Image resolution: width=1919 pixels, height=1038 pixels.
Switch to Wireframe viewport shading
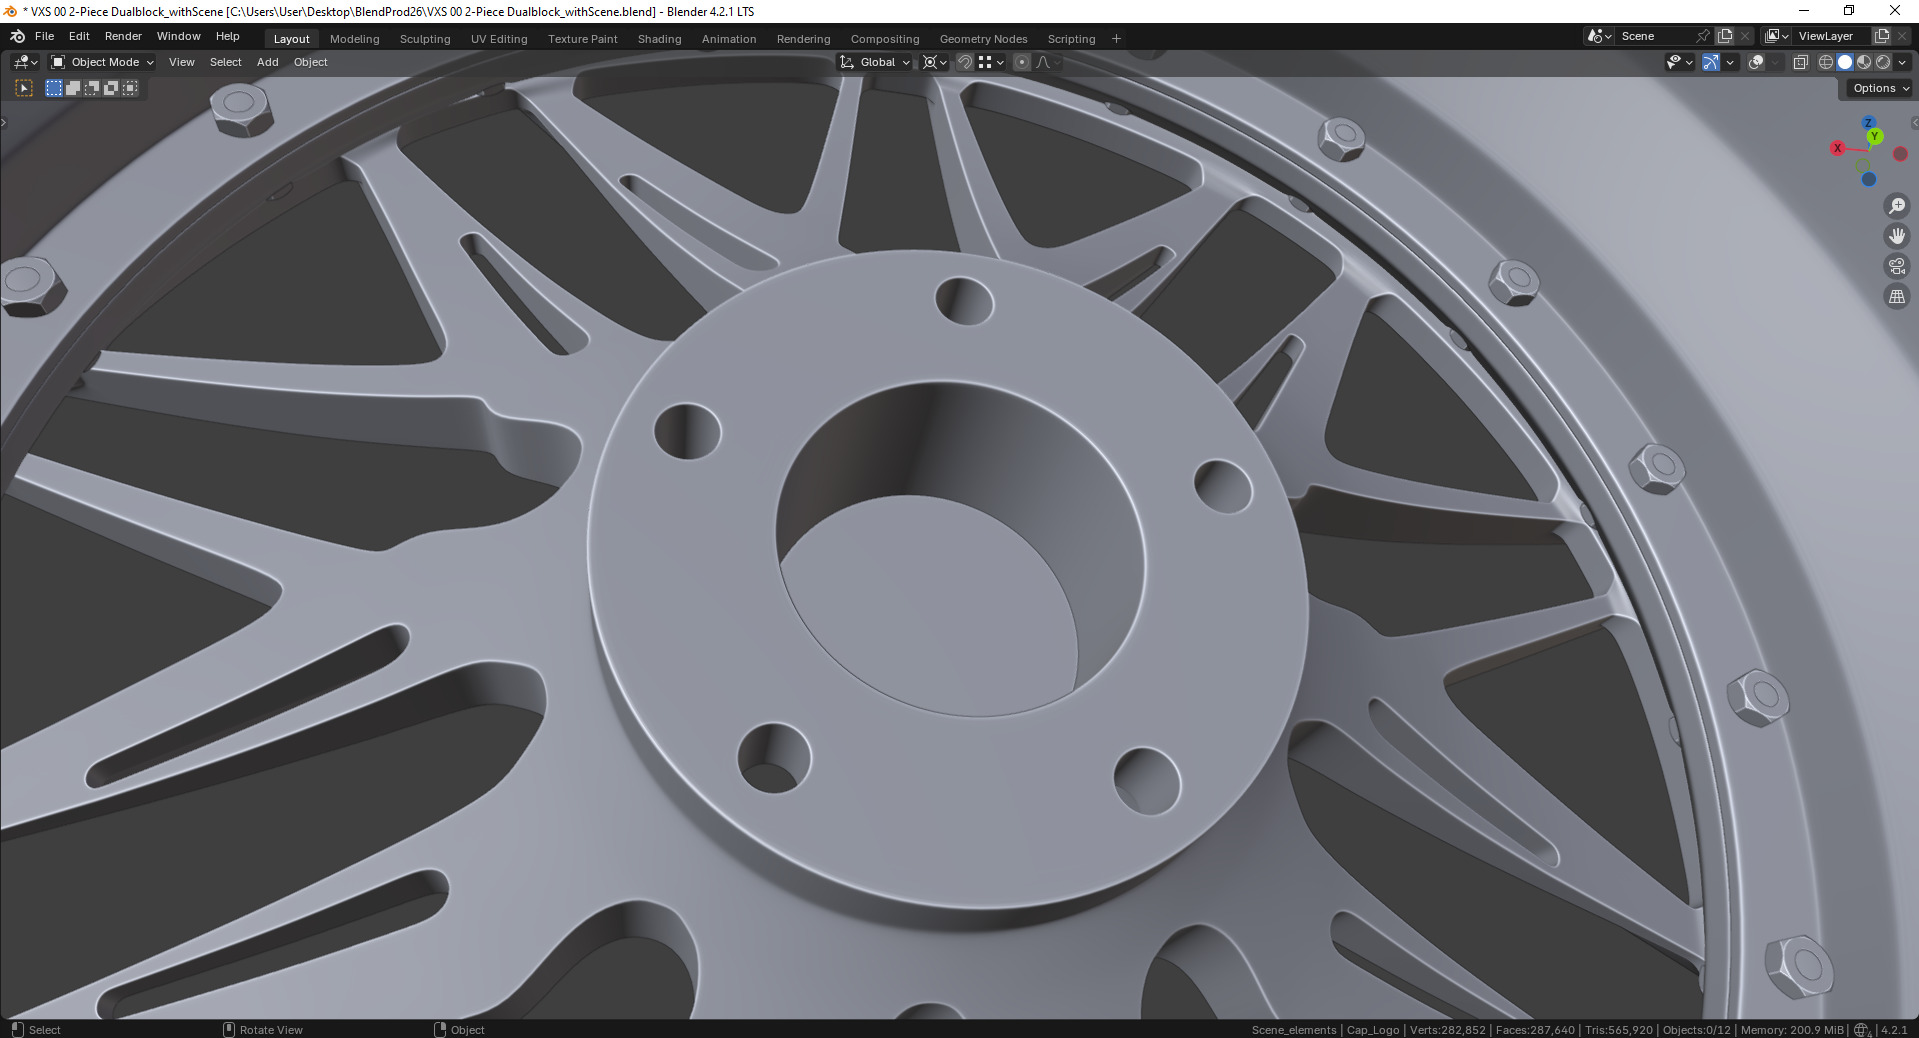1826,62
